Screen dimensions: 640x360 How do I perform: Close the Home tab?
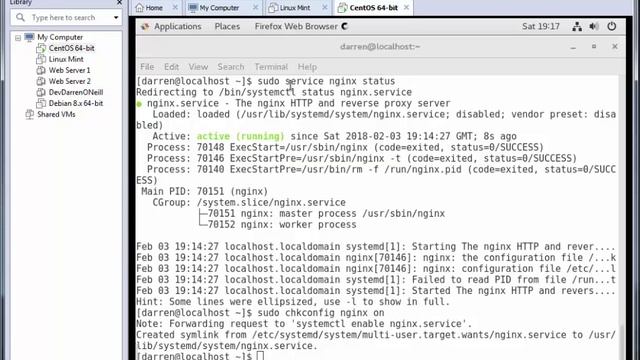click(x=175, y=7)
